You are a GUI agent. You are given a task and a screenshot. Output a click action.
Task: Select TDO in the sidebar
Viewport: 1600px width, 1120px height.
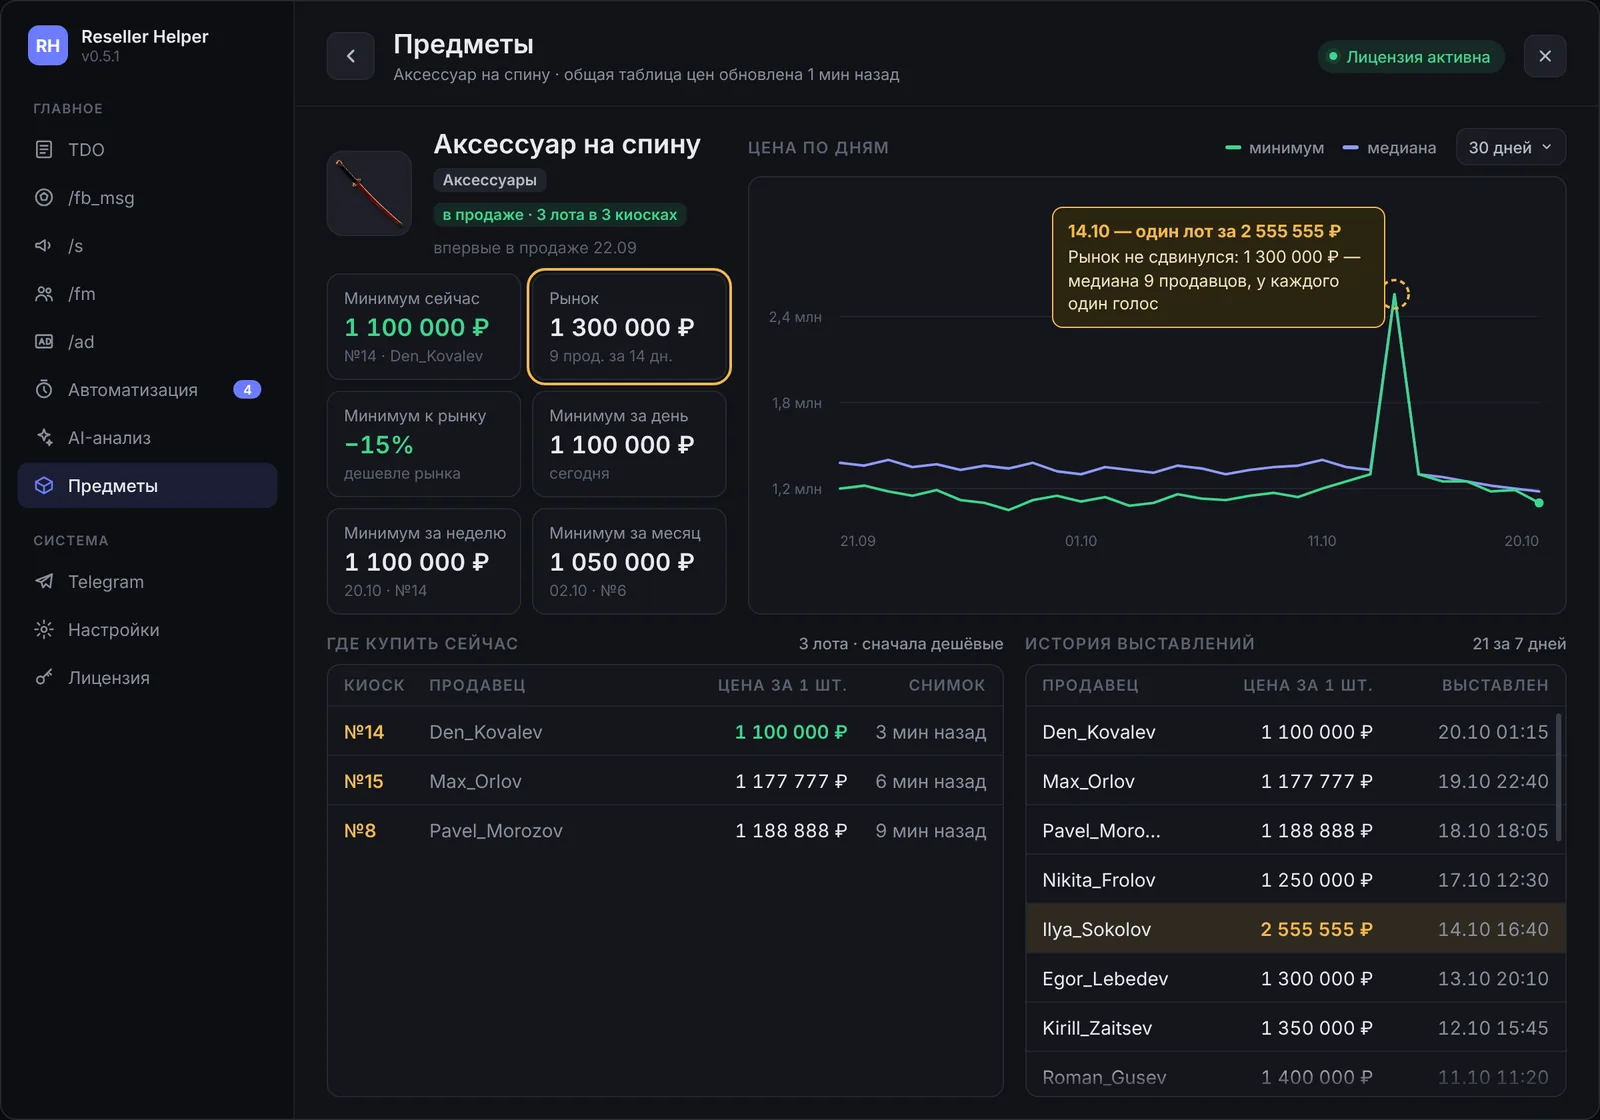(148, 150)
